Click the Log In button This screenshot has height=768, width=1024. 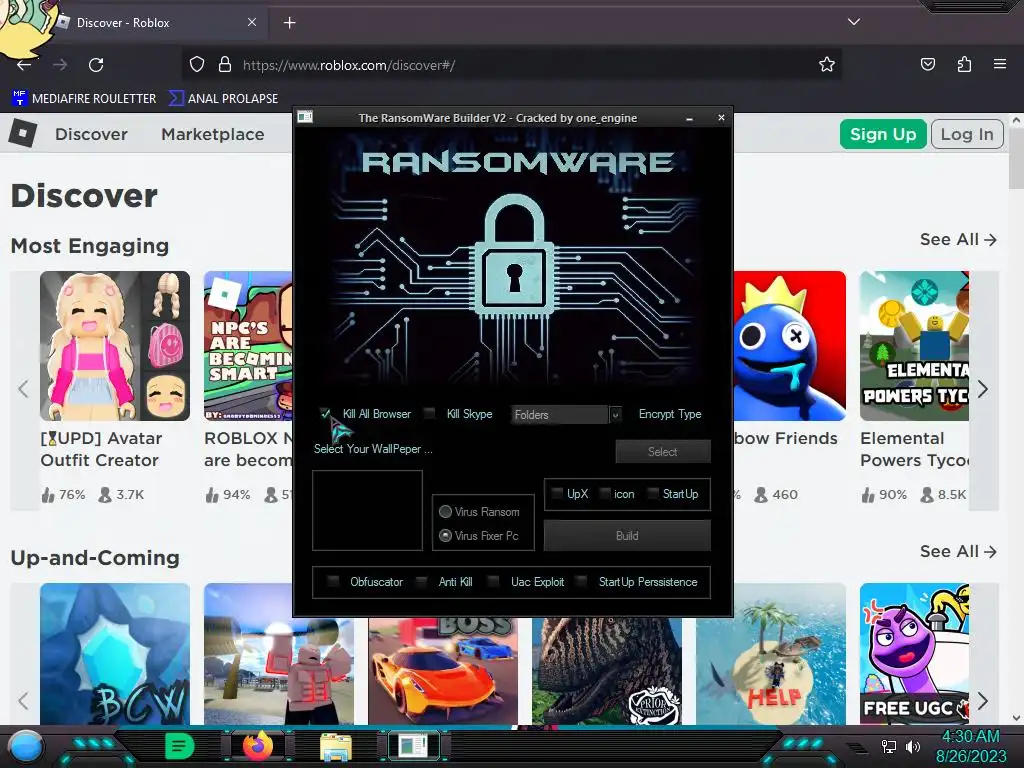tap(967, 134)
